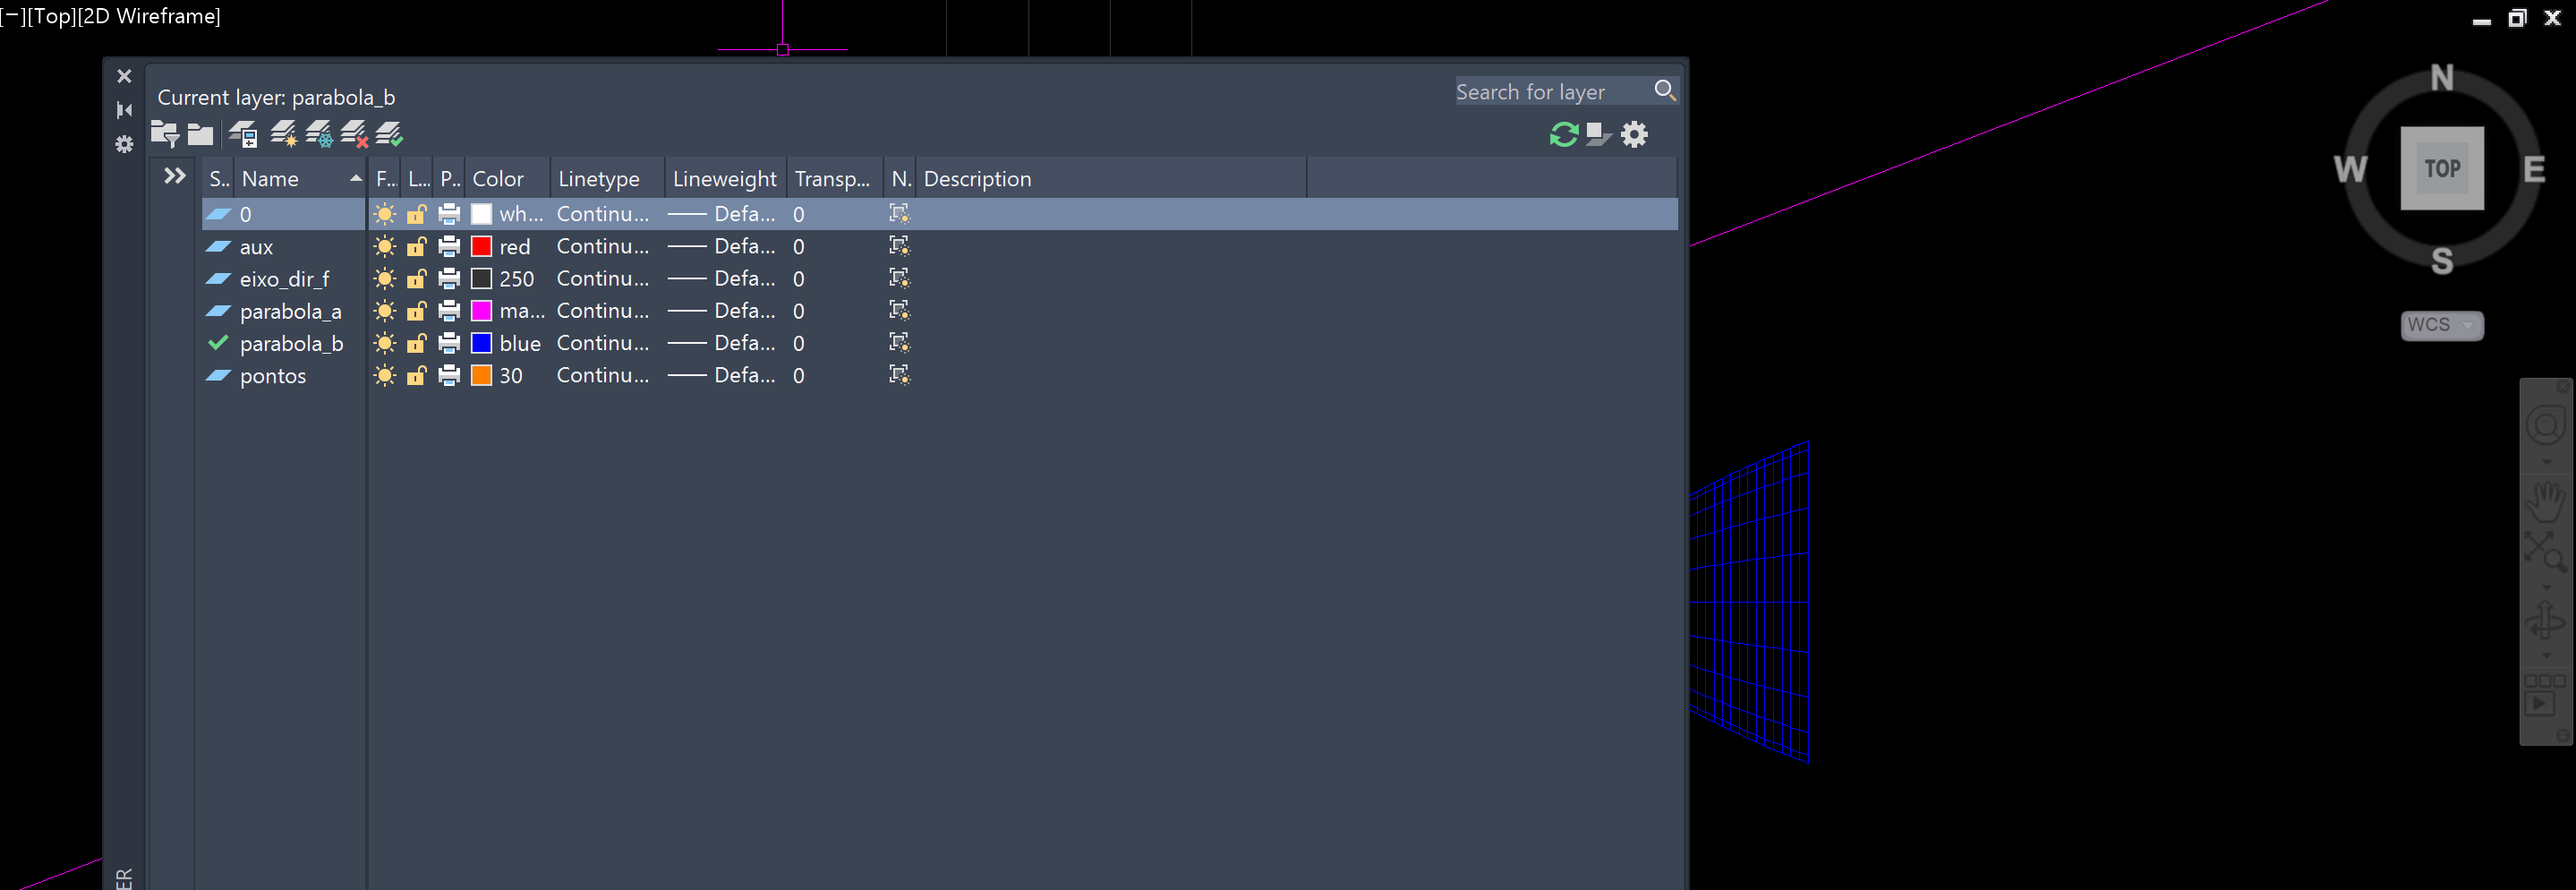Image resolution: width=2576 pixels, height=890 pixels.
Task: Create a New Layer with sun icon
Action: click(284, 134)
